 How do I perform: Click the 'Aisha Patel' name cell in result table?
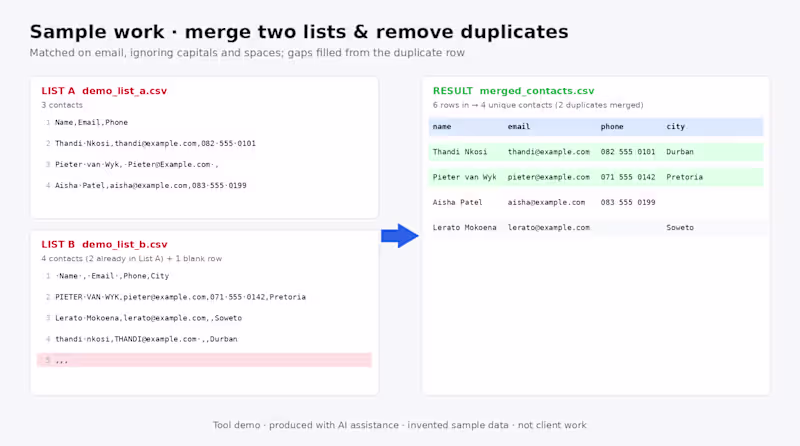click(x=458, y=203)
